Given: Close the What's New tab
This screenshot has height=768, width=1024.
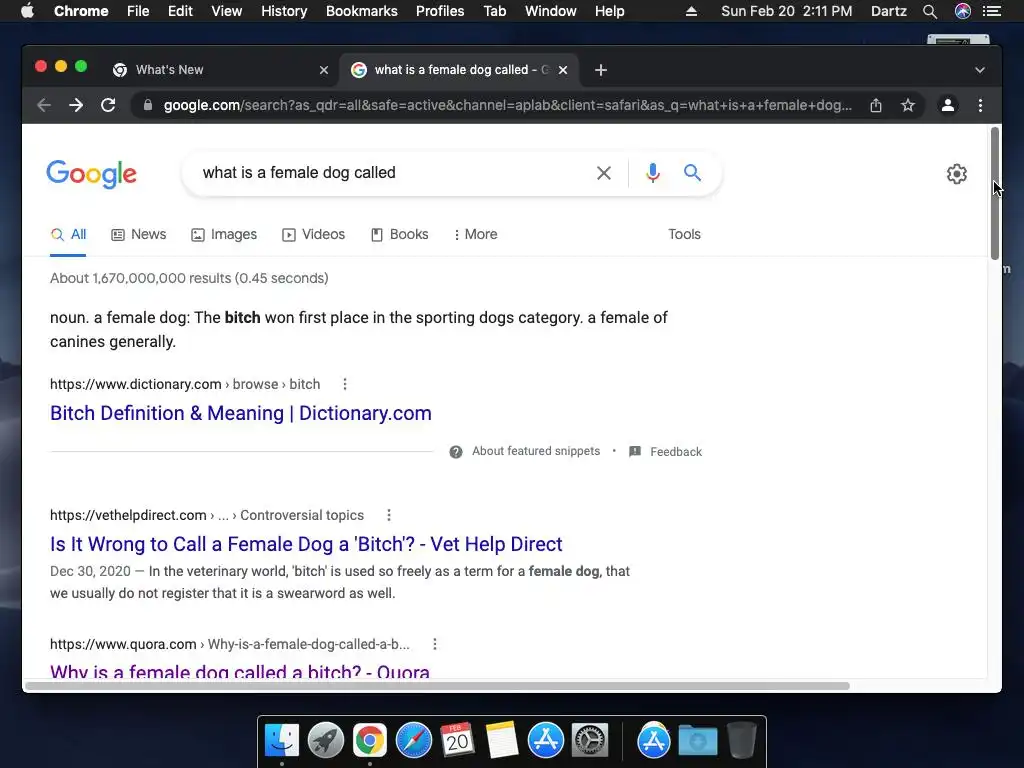Looking at the screenshot, I should tap(324, 70).
